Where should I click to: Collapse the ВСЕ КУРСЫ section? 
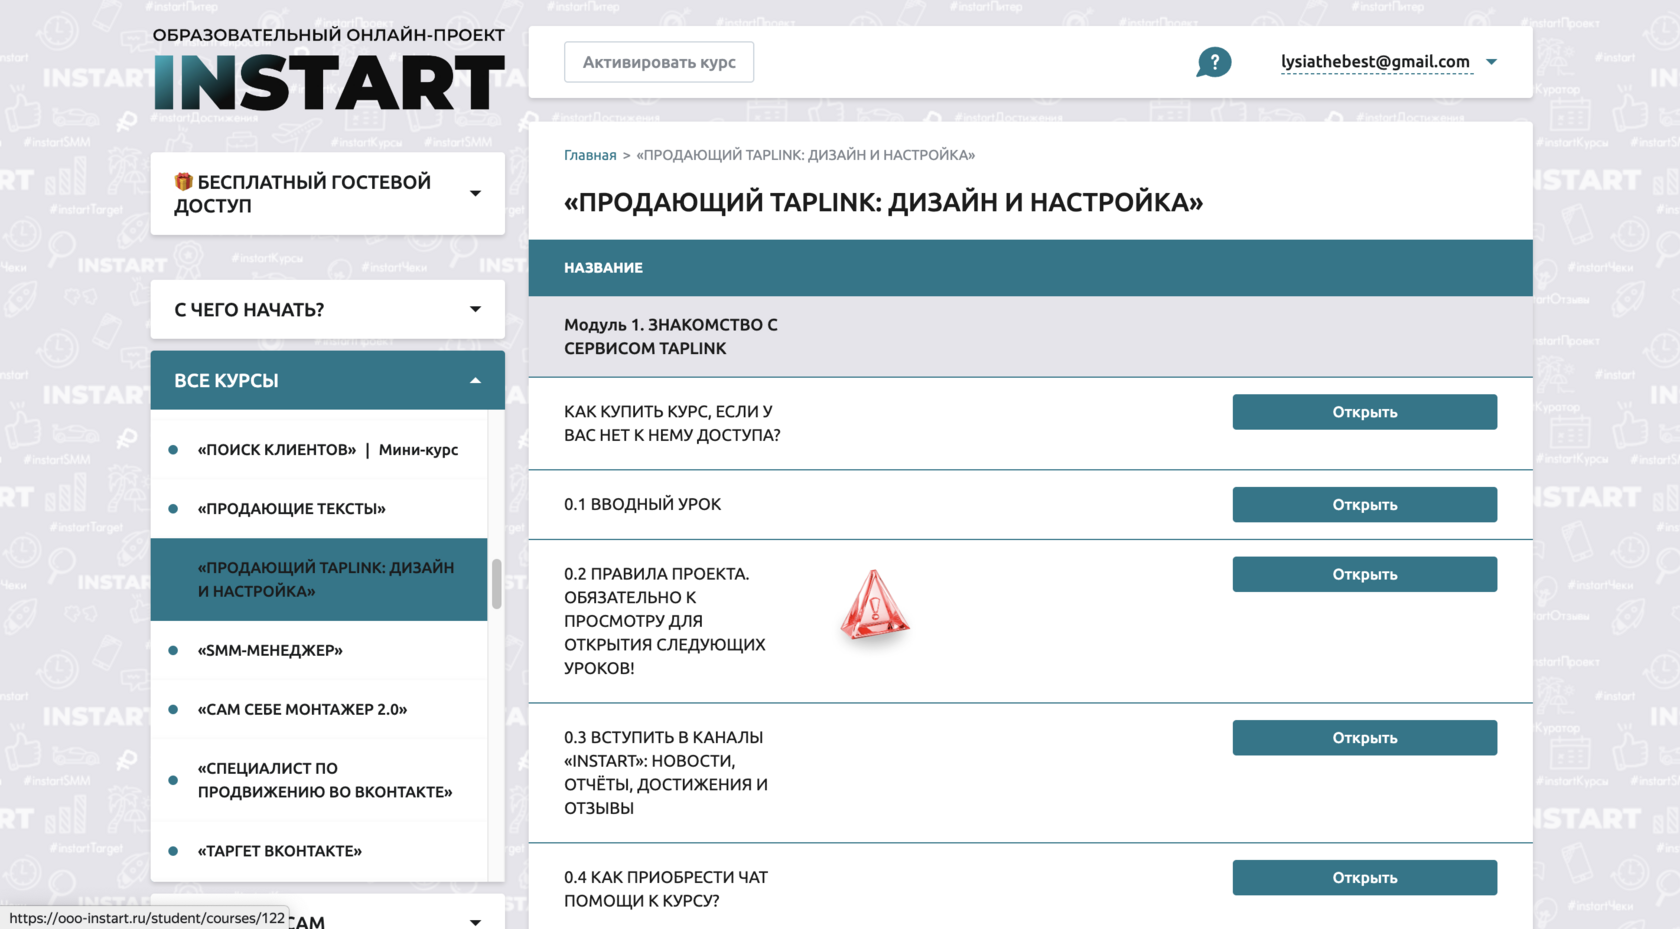point(328,380)
